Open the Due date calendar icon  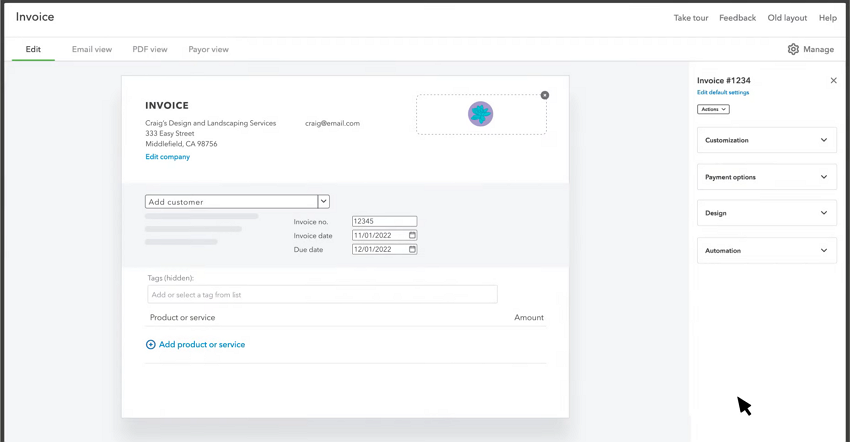click(x=412, y=250)
